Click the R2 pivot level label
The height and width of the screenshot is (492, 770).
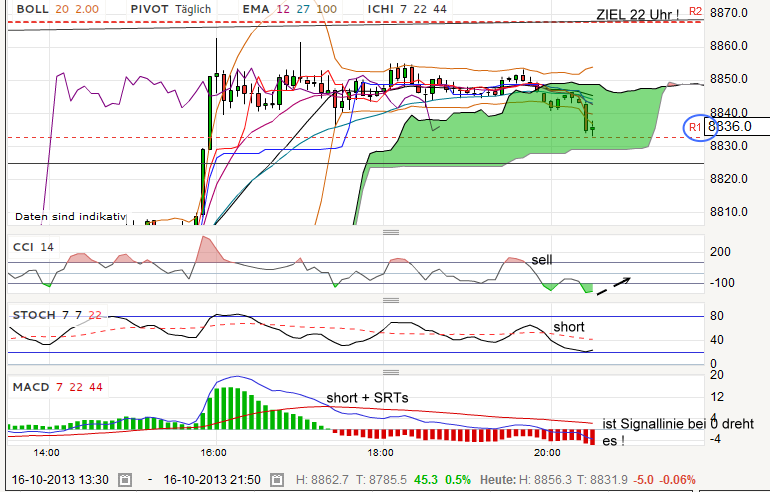(695, 11)
